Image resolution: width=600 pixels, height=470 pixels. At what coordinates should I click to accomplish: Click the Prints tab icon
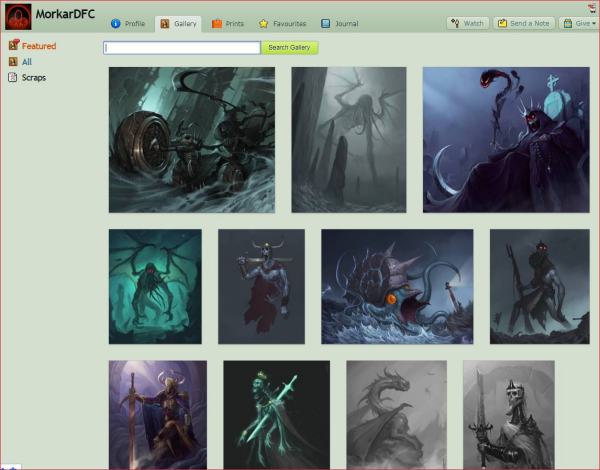(216, 23)
